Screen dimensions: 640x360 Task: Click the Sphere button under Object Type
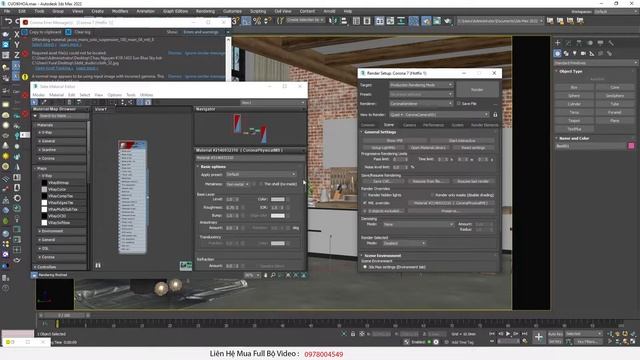tap(574, 96)
